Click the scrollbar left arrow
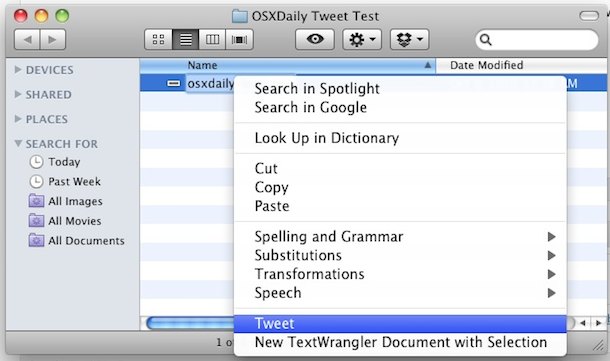610x361 pixels. tap(583, 323)
